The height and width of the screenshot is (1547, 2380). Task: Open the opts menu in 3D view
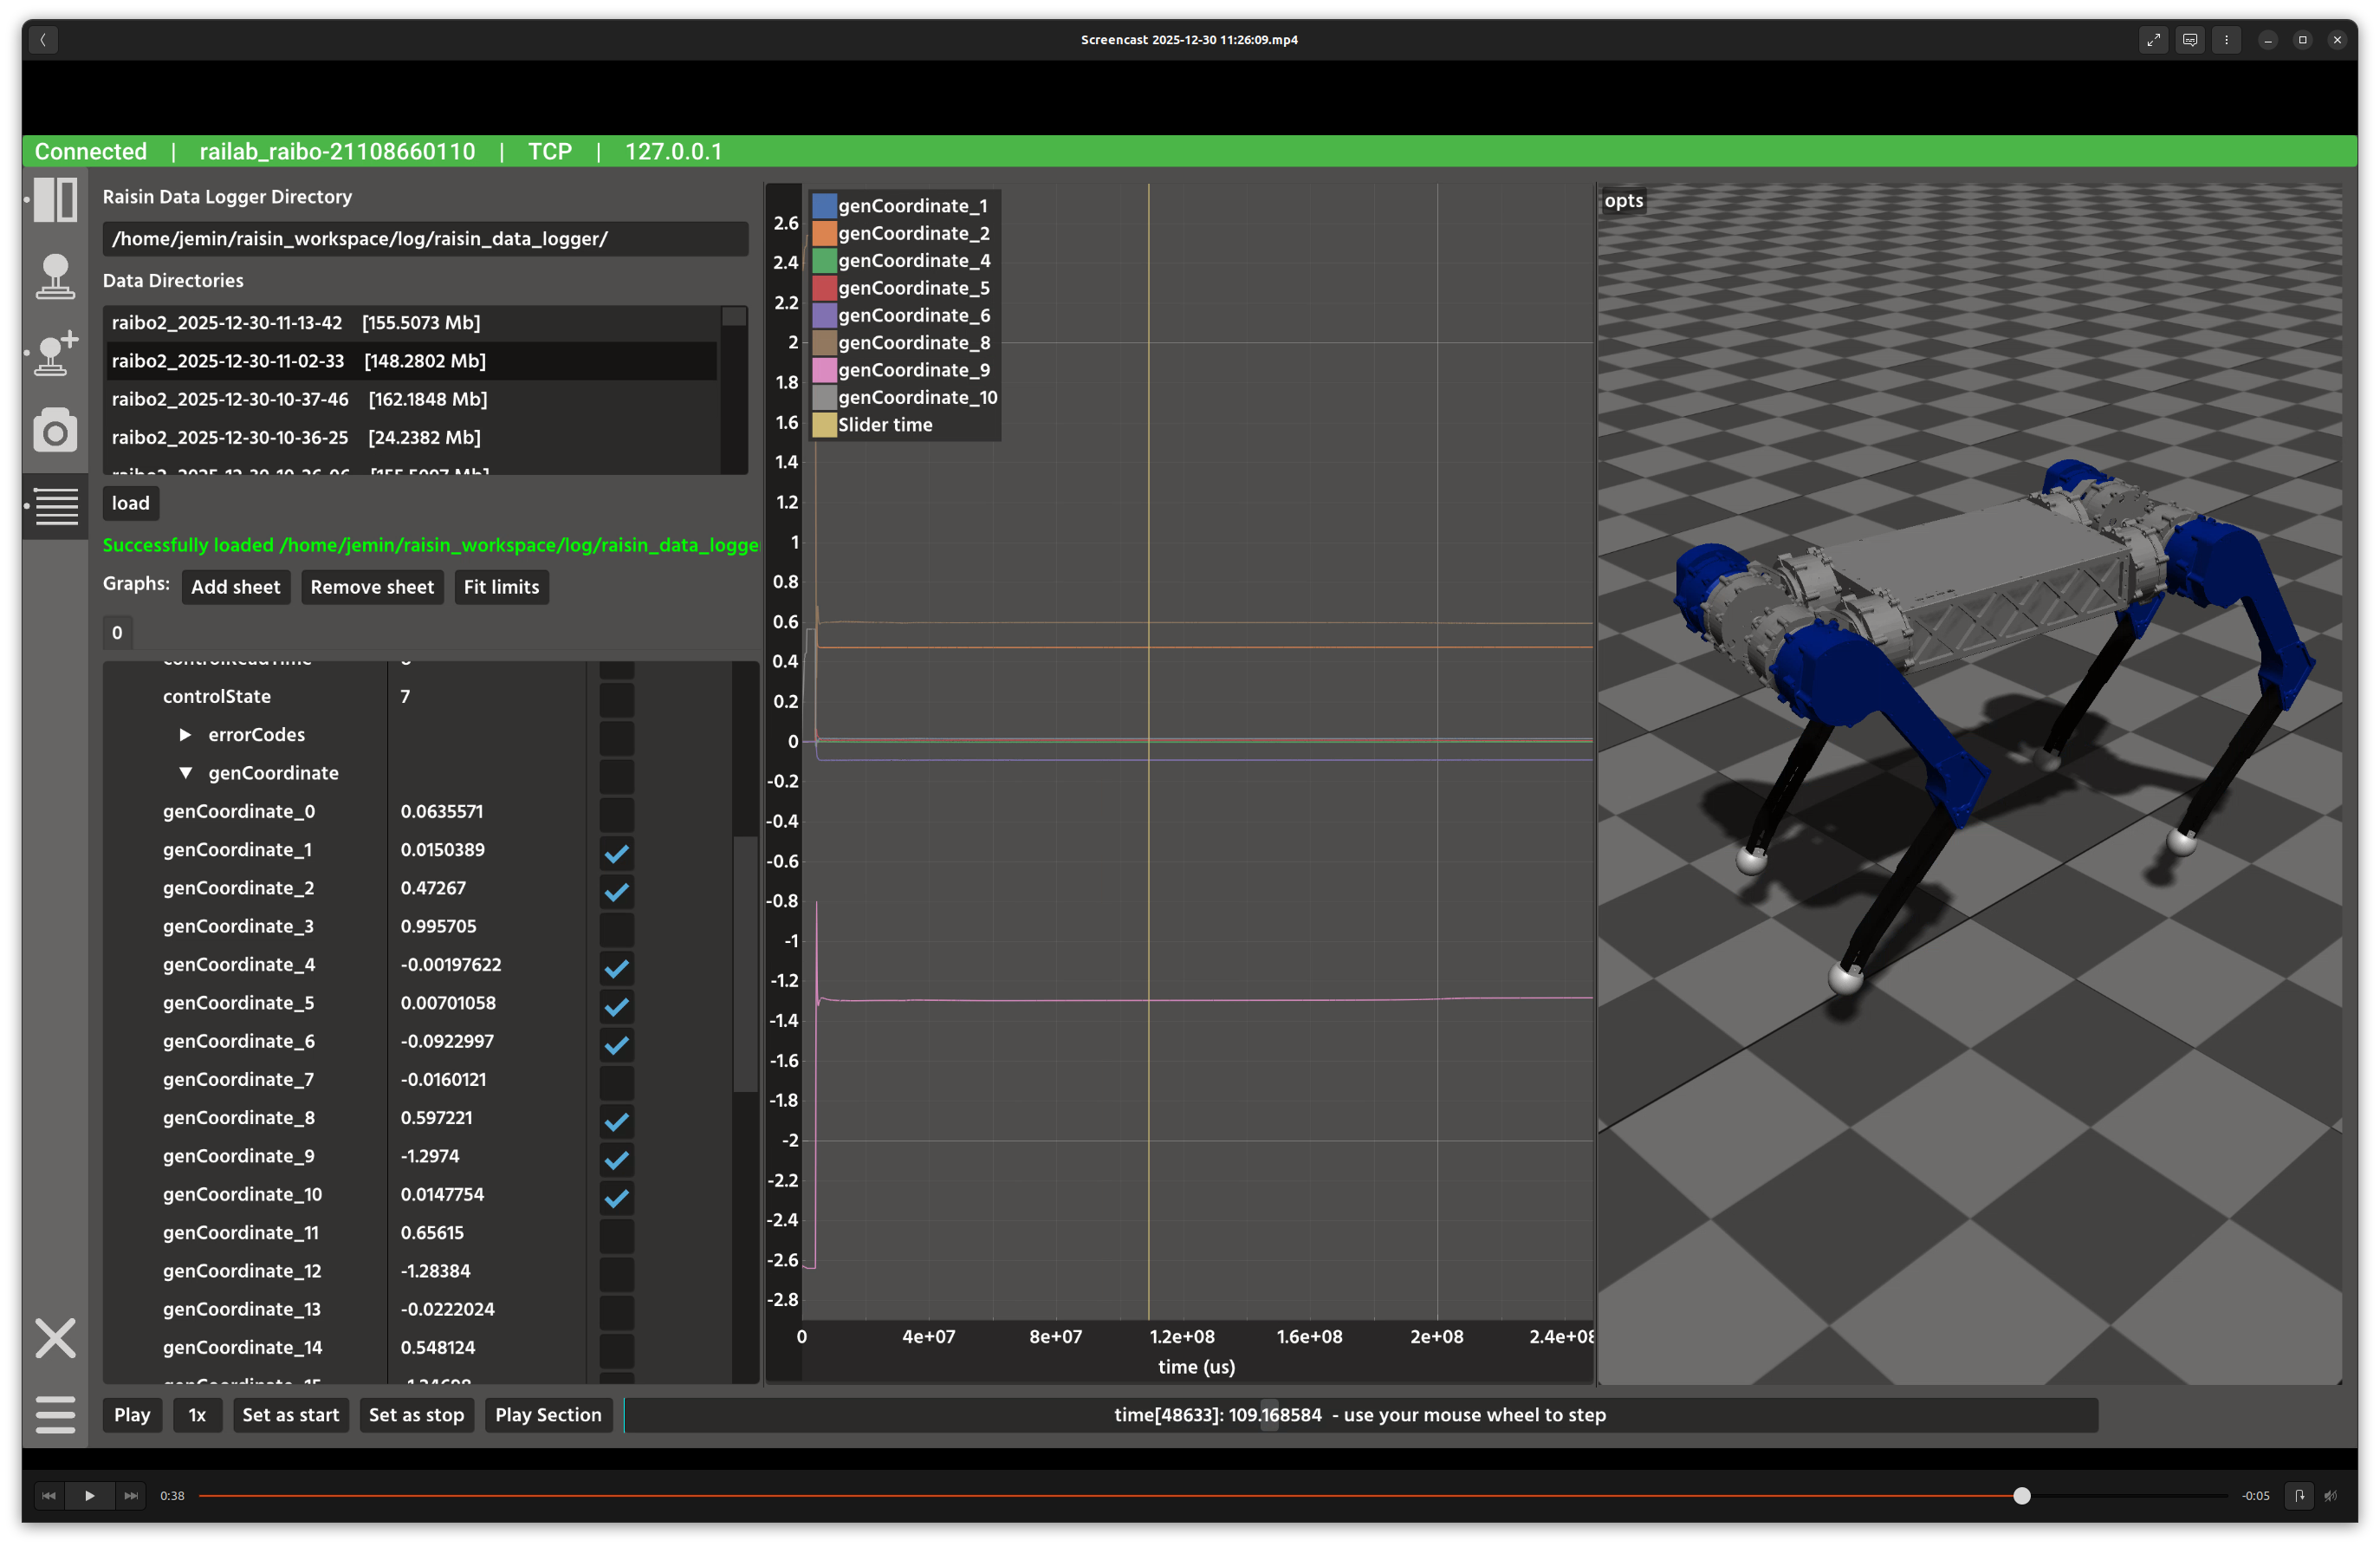point(1623,201)
